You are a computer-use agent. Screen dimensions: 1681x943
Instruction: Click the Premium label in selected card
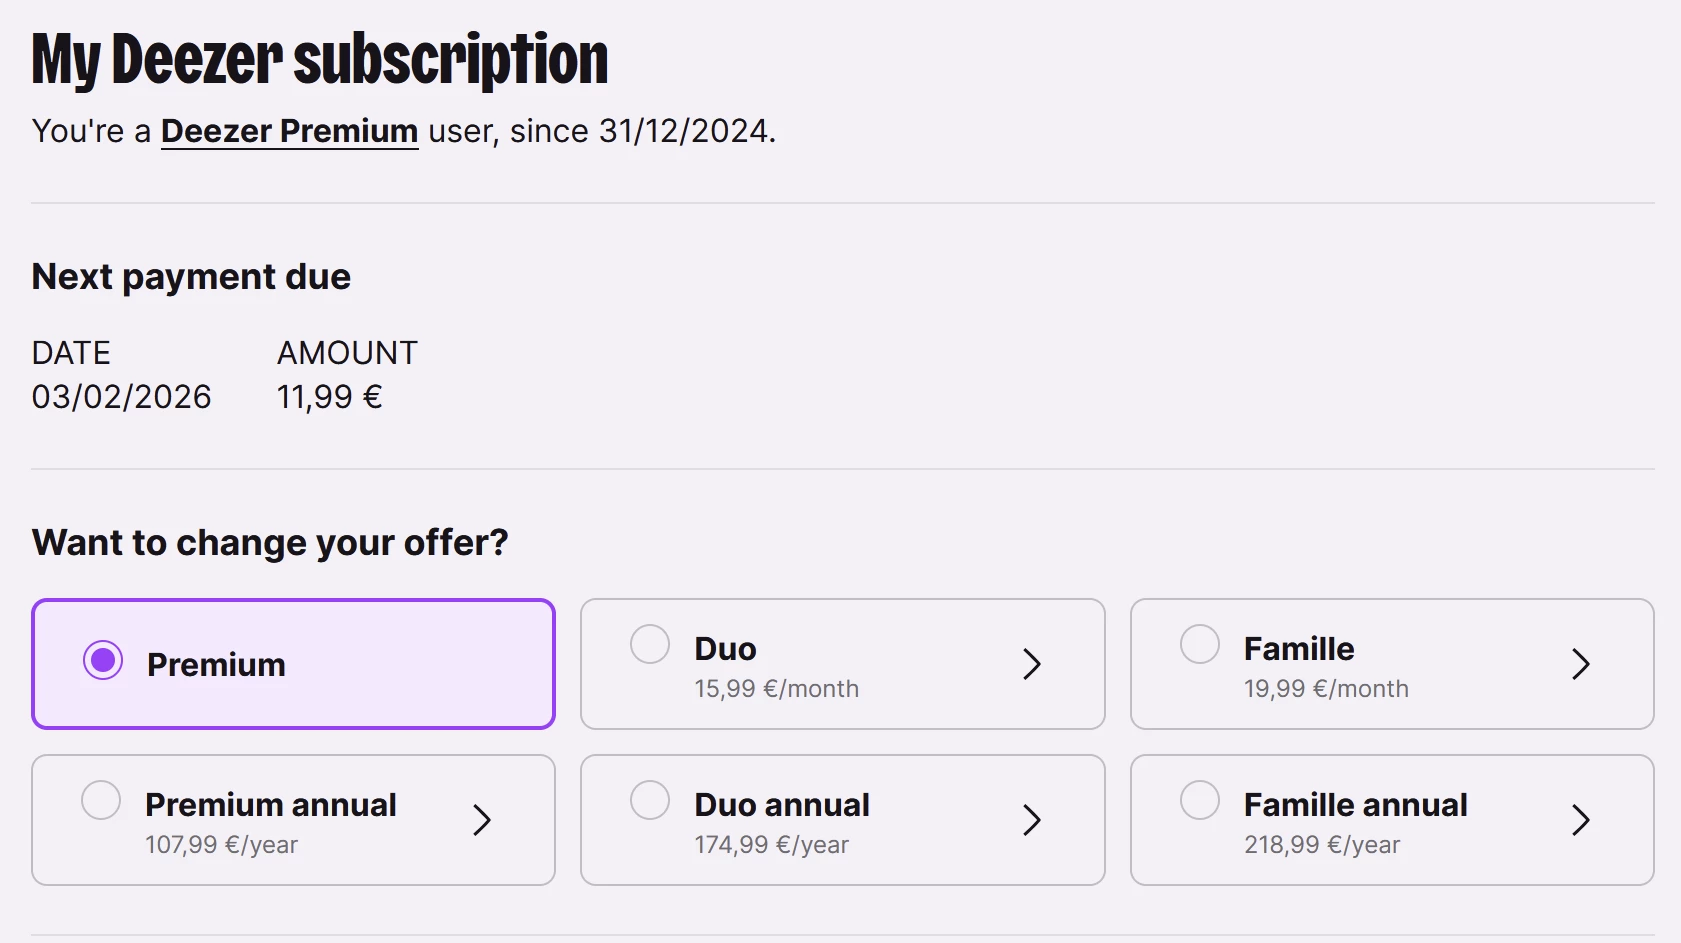point(216,665)
